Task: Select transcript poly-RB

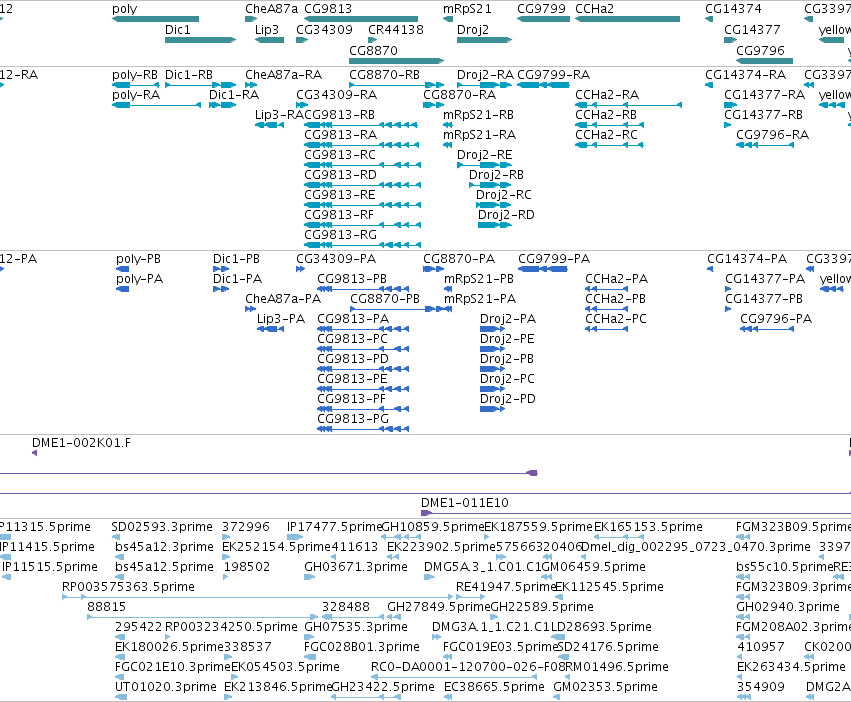Action: point(136,85)
